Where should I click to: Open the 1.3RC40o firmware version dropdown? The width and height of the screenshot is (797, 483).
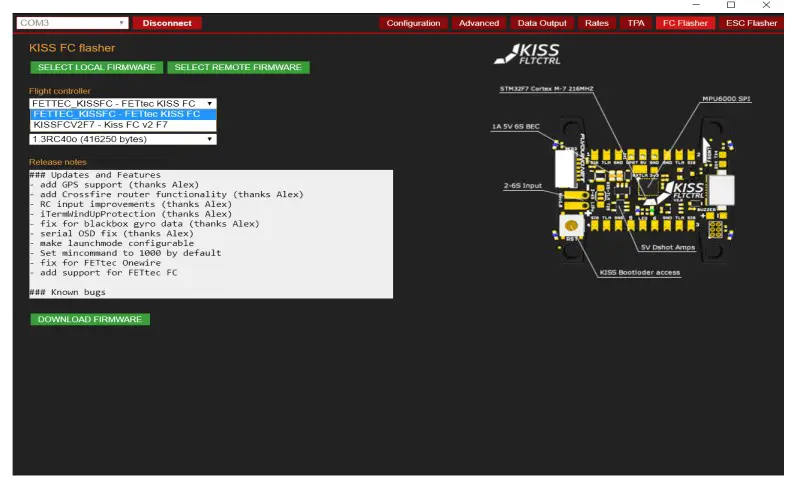coord(123,139)
